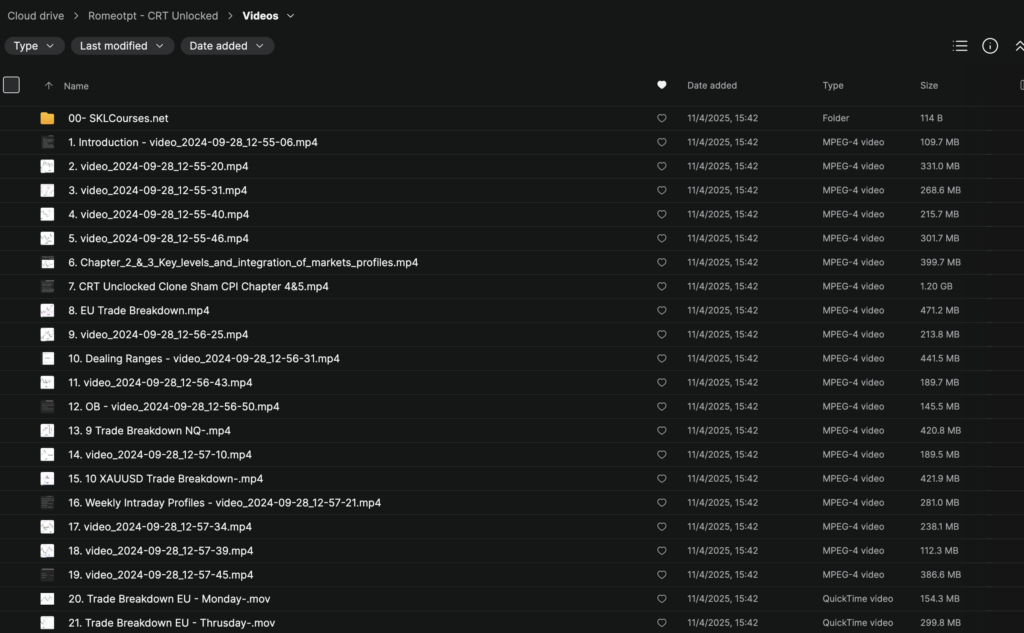Expand the Last modified filter

coord(122,46)
